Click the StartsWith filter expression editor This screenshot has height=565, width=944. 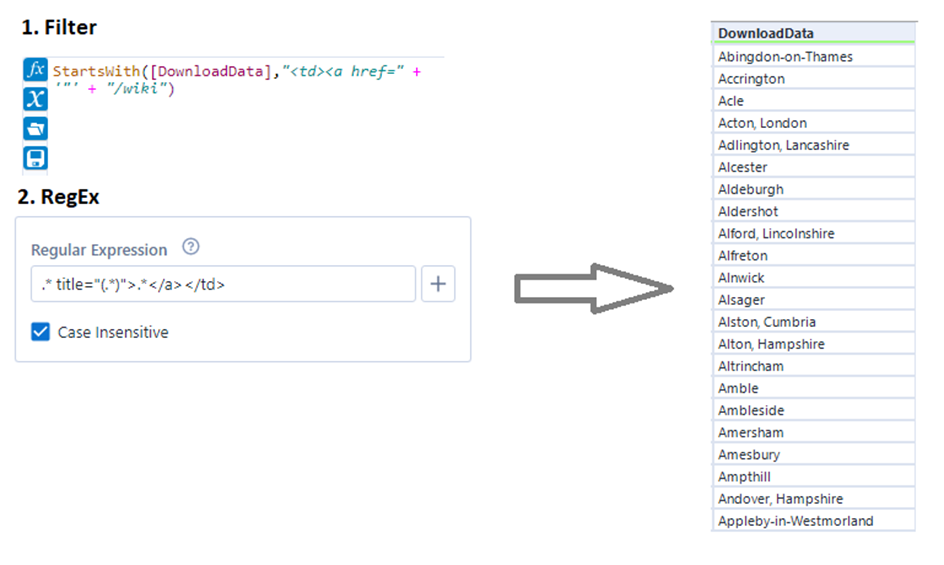tap(240, 81)
